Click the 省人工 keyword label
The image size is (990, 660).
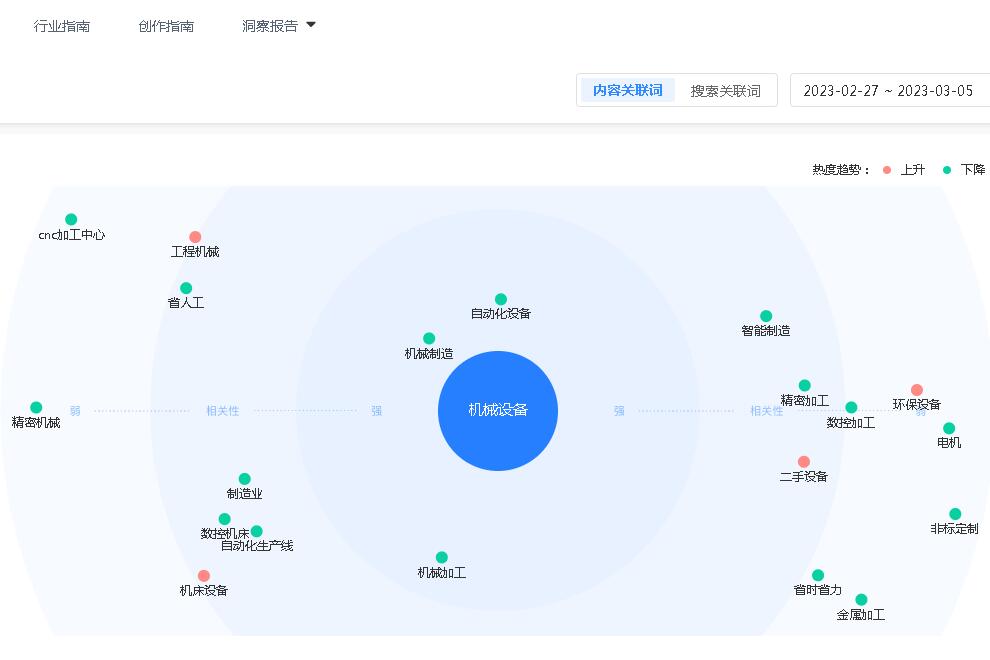pyautogui.click(x=186, y=303)
